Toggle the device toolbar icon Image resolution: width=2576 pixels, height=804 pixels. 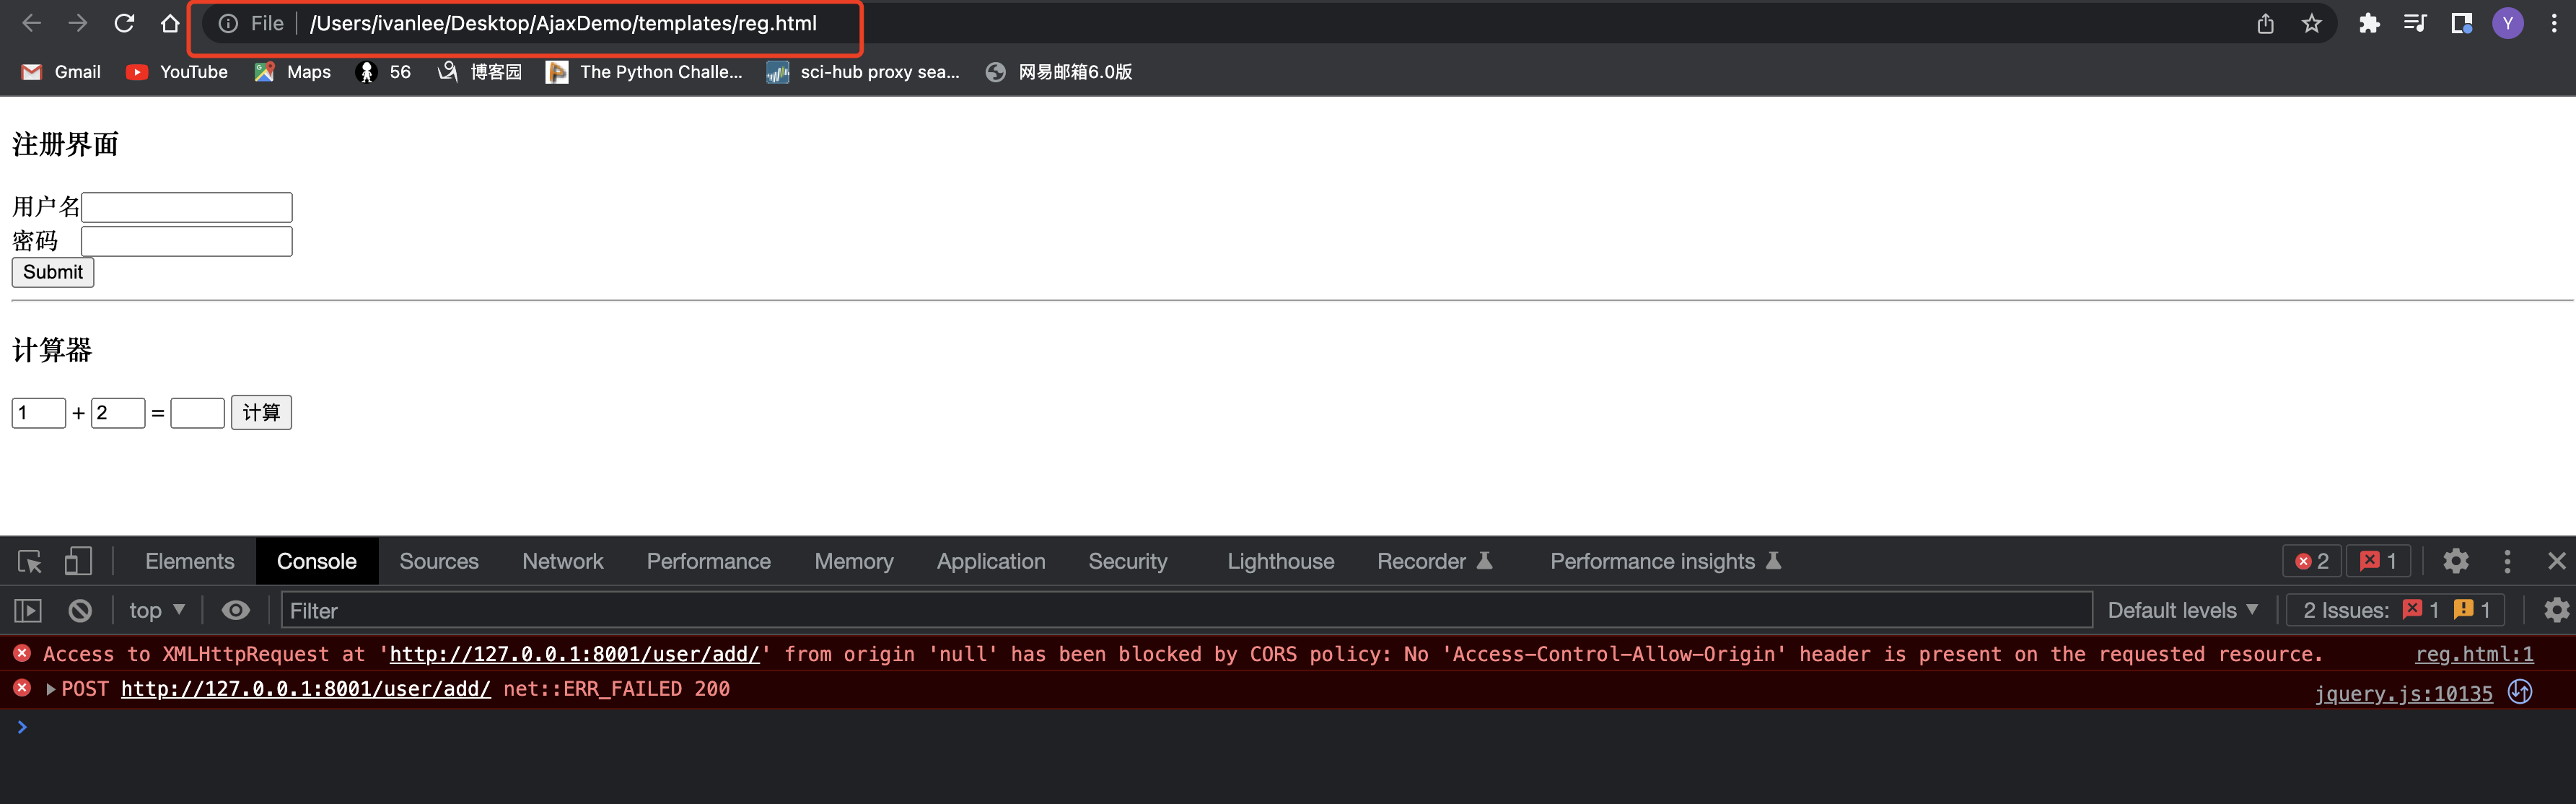78,561
